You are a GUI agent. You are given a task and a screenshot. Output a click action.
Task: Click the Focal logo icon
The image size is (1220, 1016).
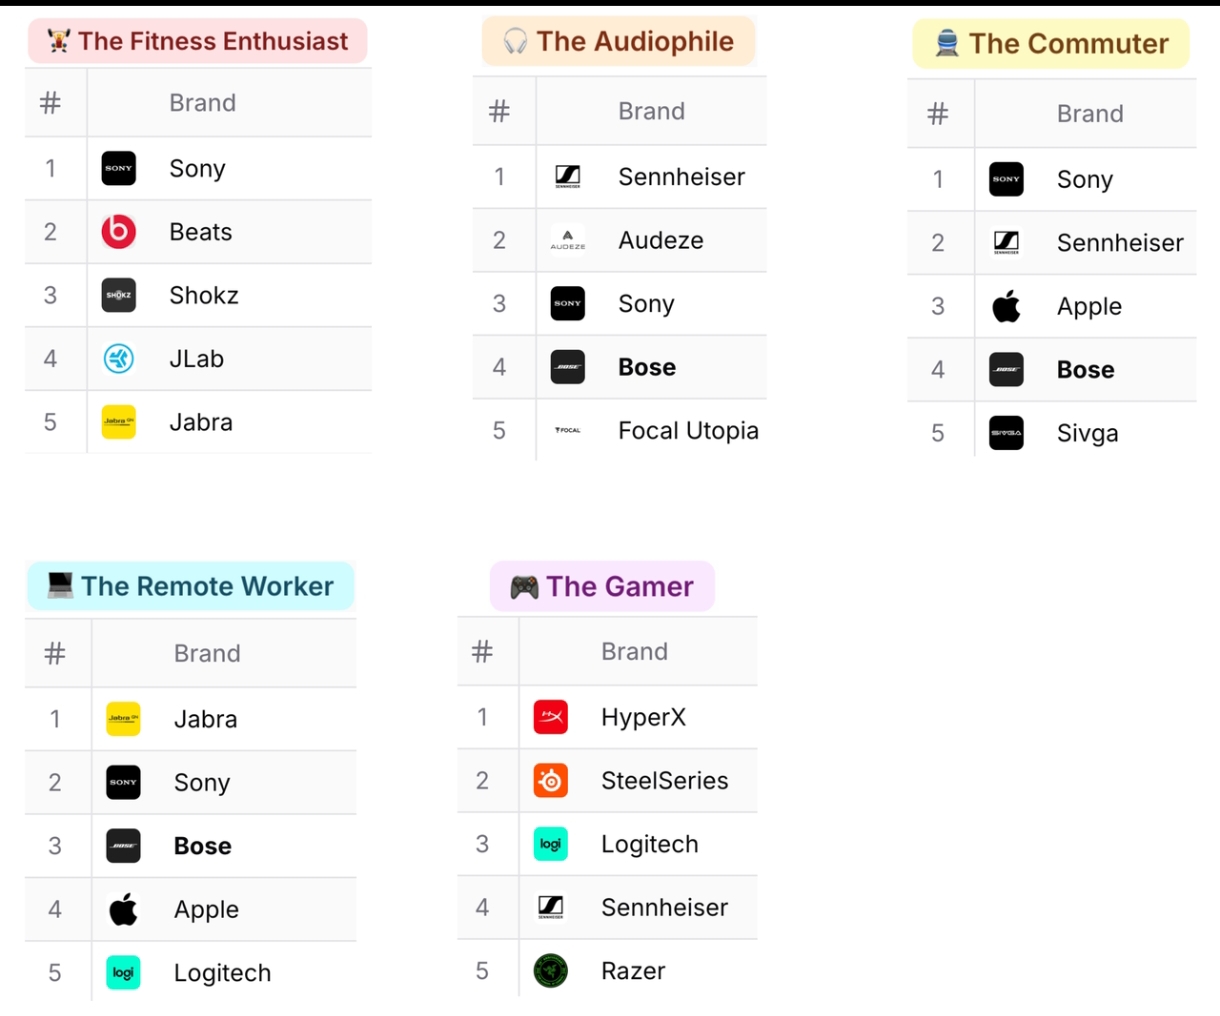pos(568,430)
